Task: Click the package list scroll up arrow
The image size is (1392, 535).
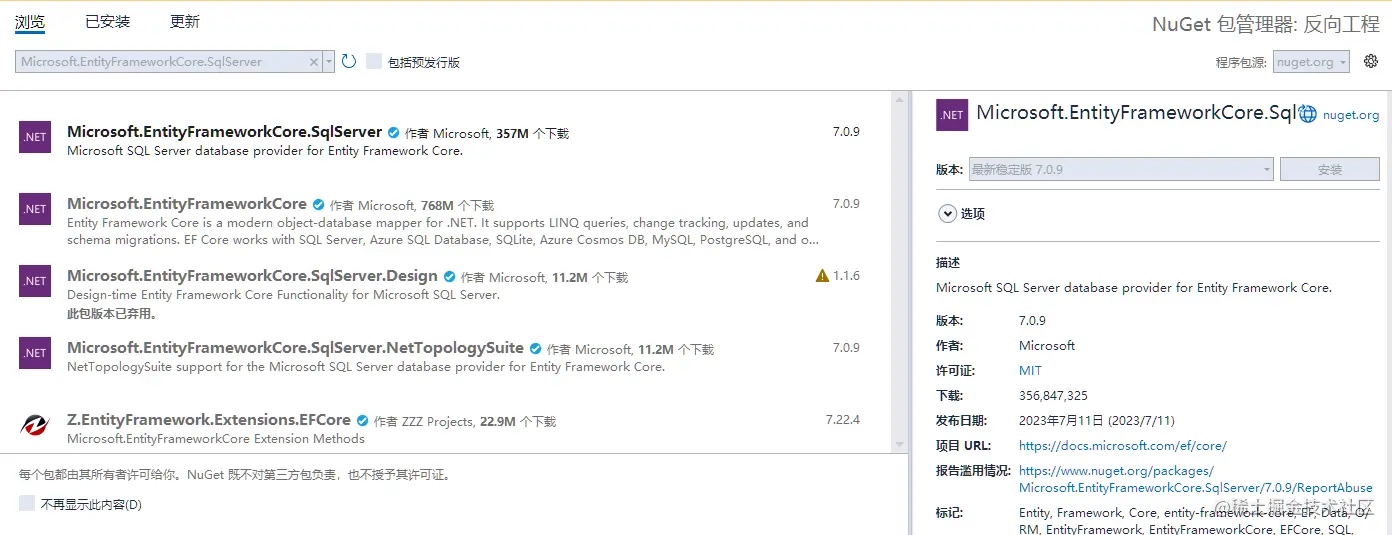Action: 900,99
